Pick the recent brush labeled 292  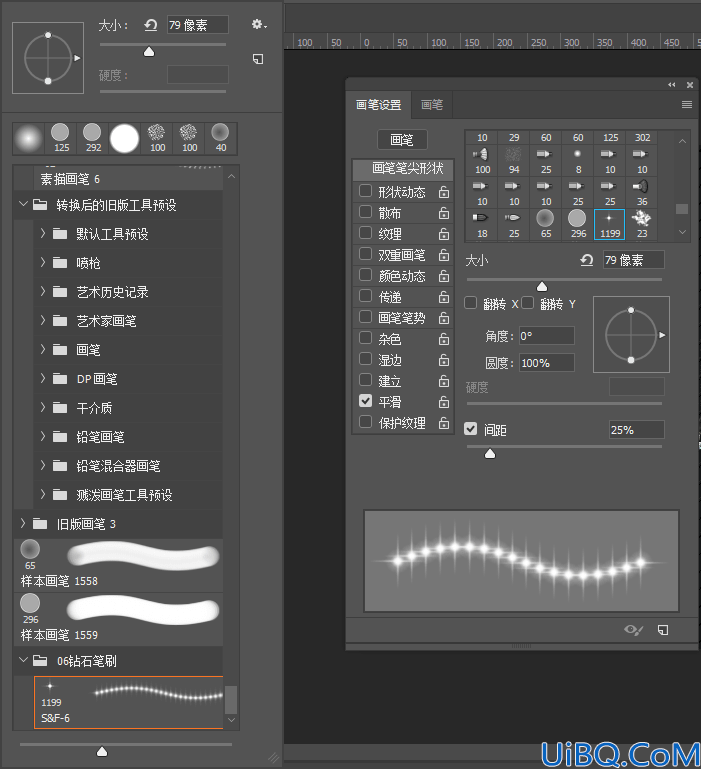(x=92, y=138)
